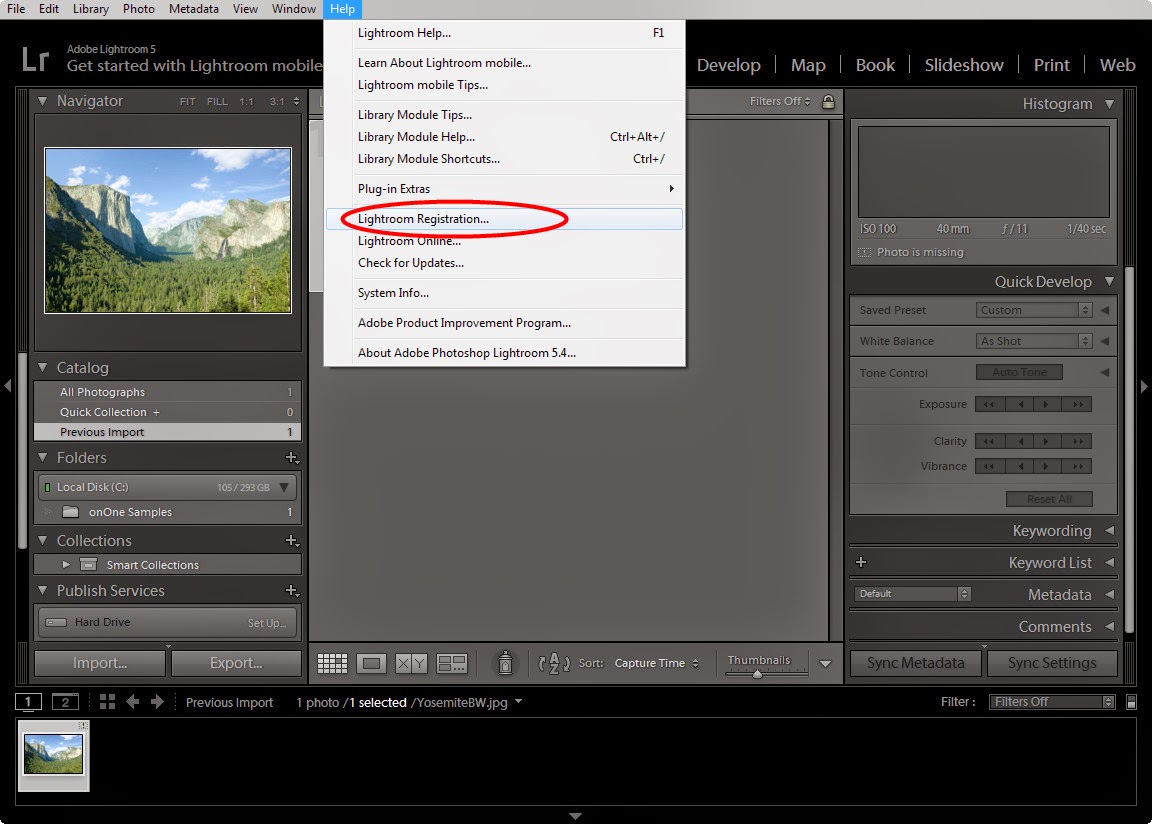Viewport: 1152px width, 824px height.
Task: Switch to Loupe view
Action: pyautogui.click(x=371, y=662)
